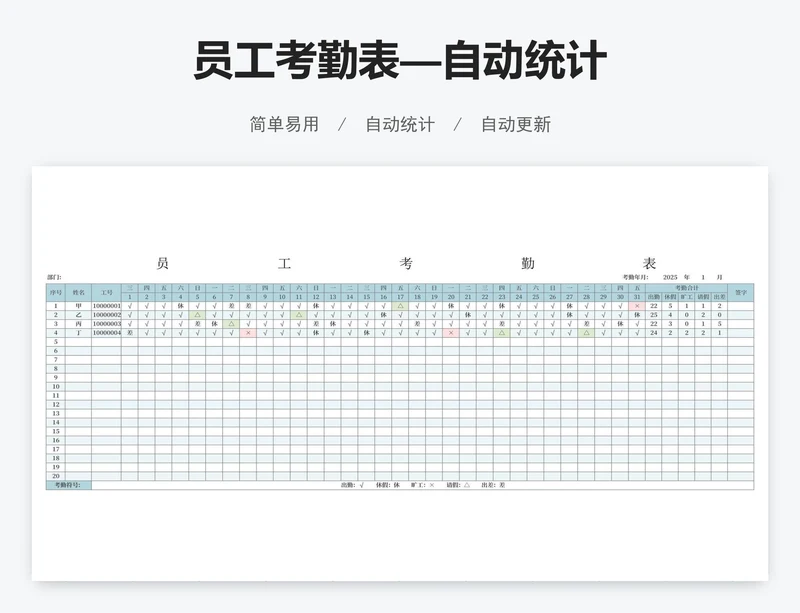
Task: Select row number 20 in the 序号 column
Action: point(56,476)
